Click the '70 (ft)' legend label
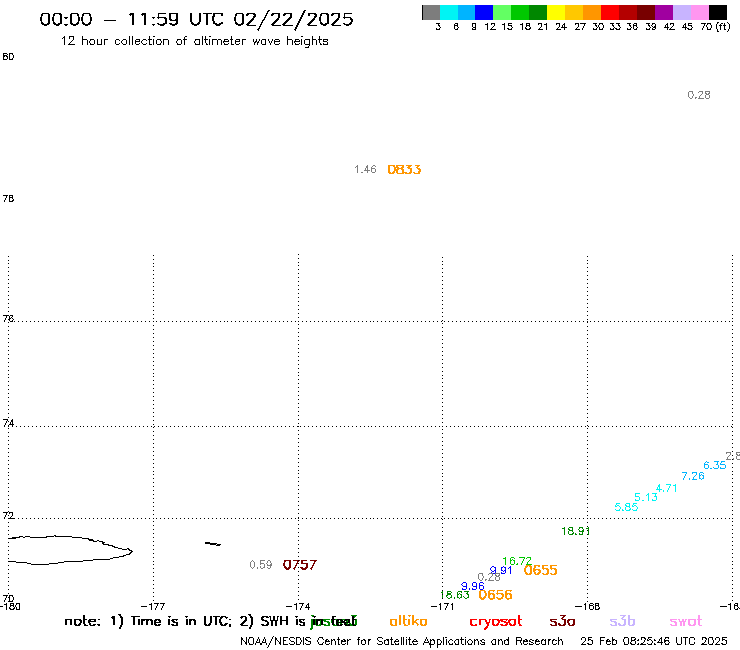Viewport: 740px width, 650px height. tap(715, 27)
